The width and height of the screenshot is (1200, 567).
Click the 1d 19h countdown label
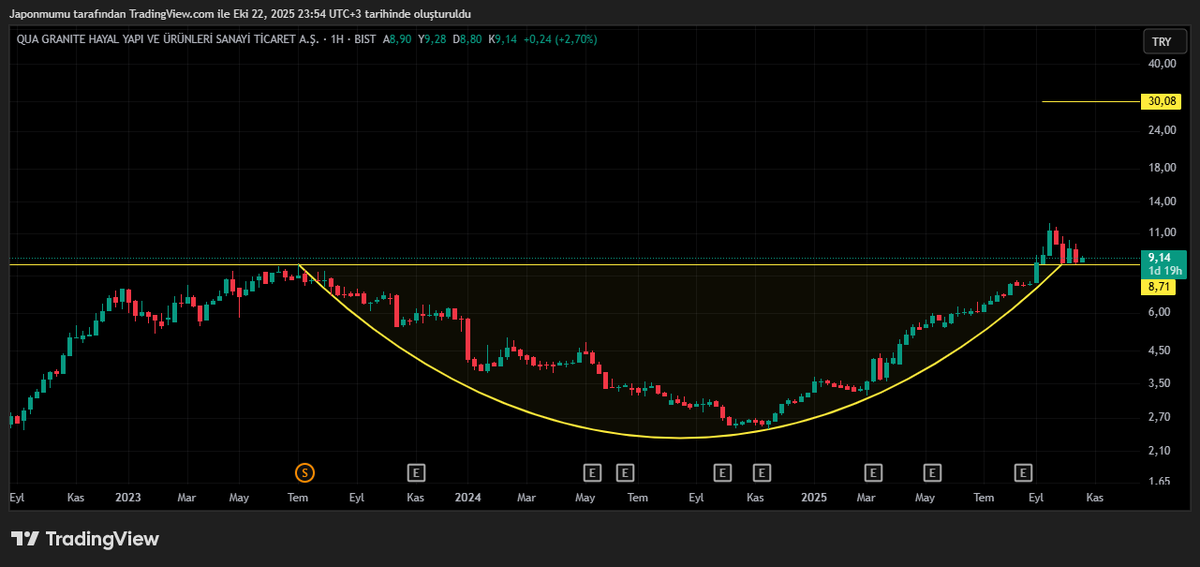1164,271
